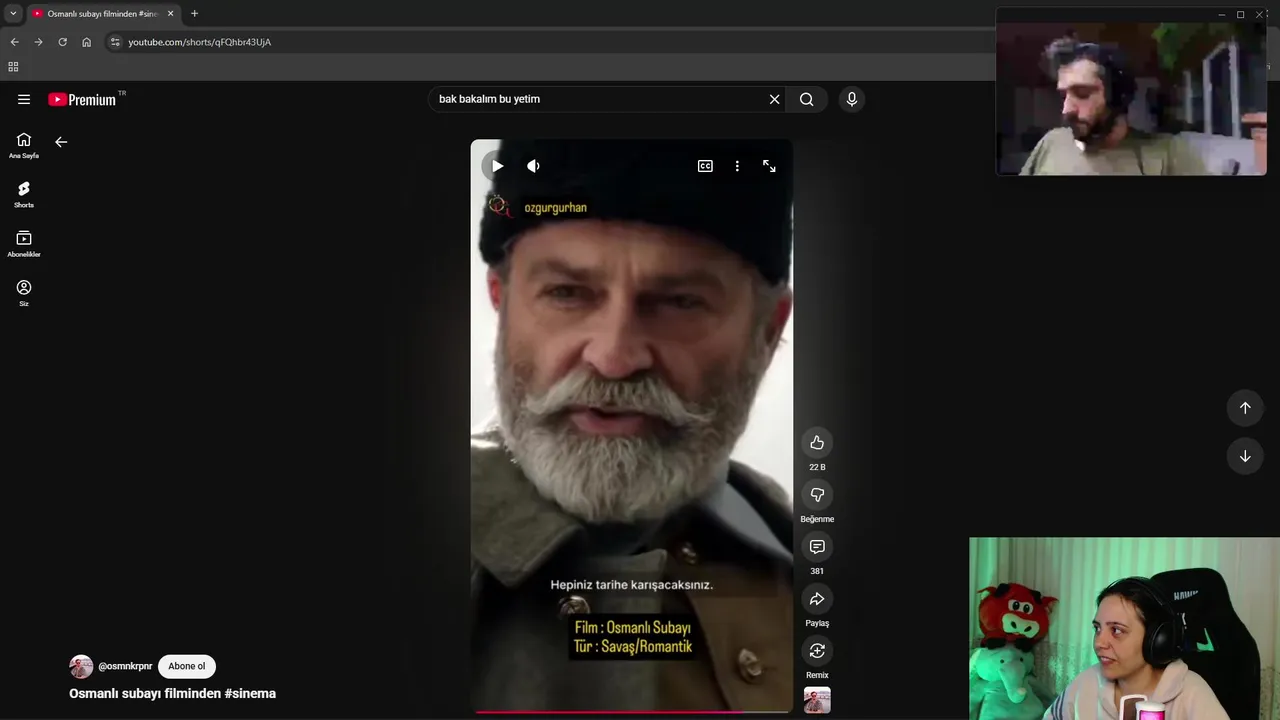
Task: Go to the previous short with up arrow
Action: [x=1245, y=408]
